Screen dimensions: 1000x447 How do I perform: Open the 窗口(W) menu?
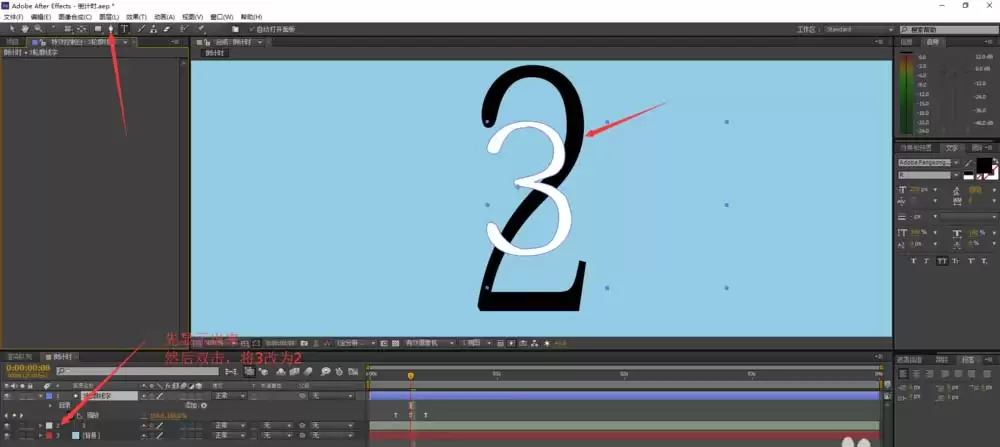pyautogui.click(x=222, y=17)
